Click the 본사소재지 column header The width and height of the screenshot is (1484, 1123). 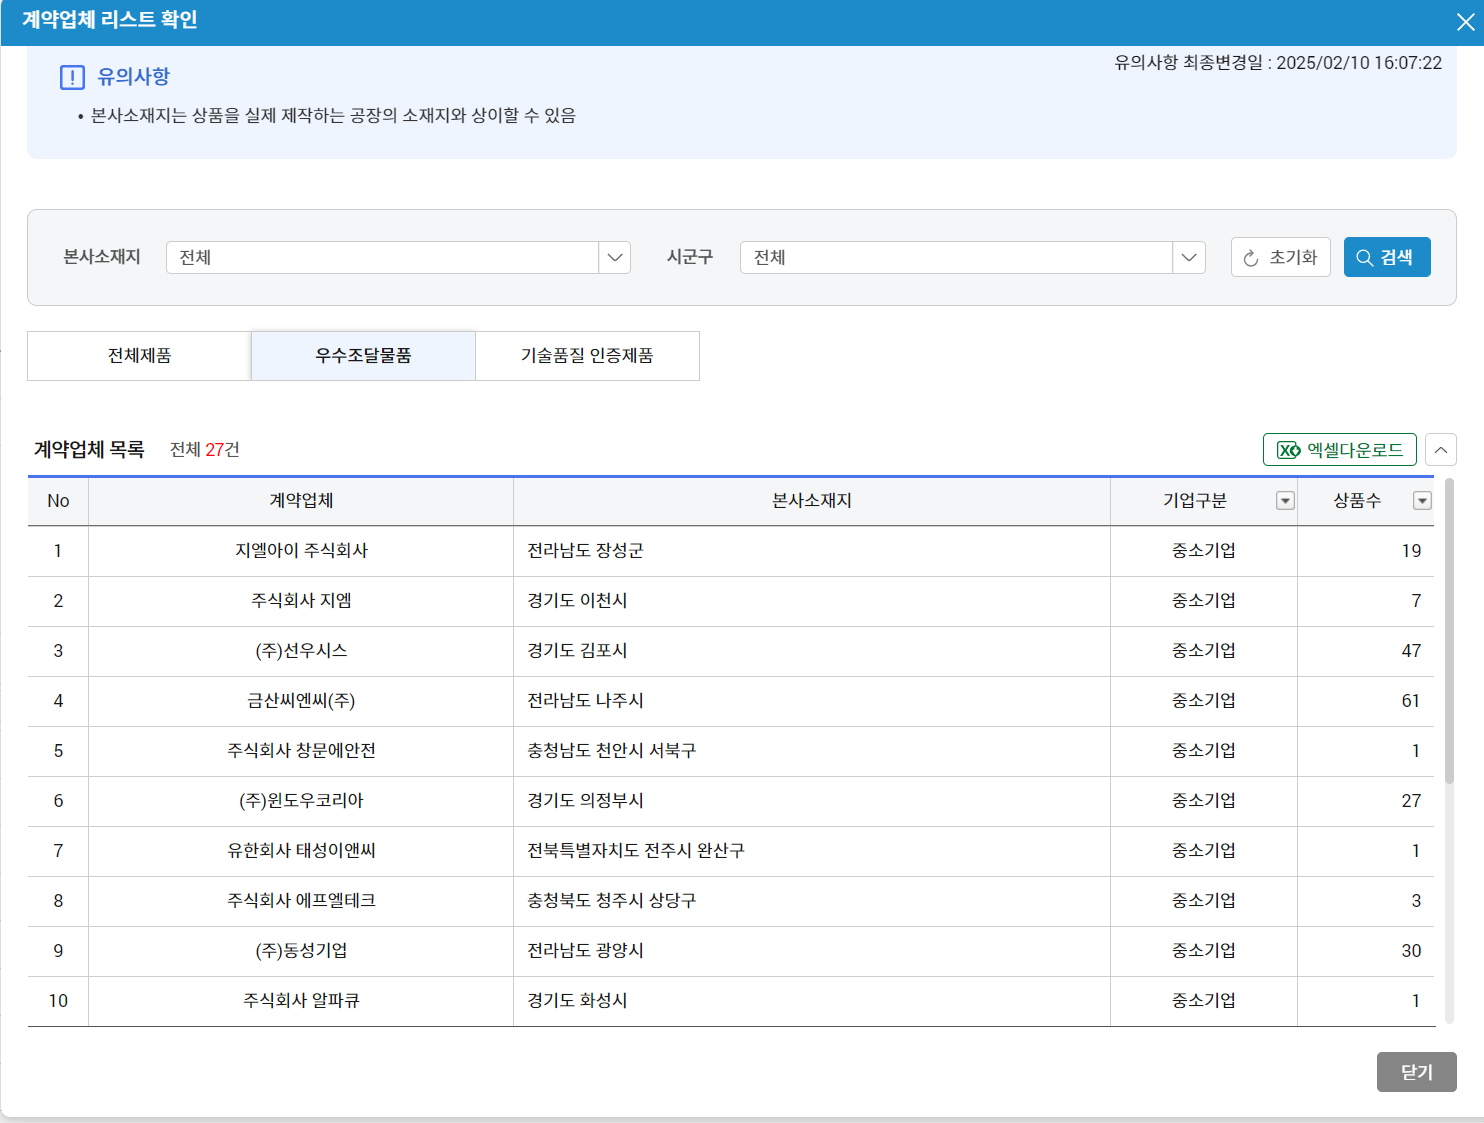(x=812, y=501)
